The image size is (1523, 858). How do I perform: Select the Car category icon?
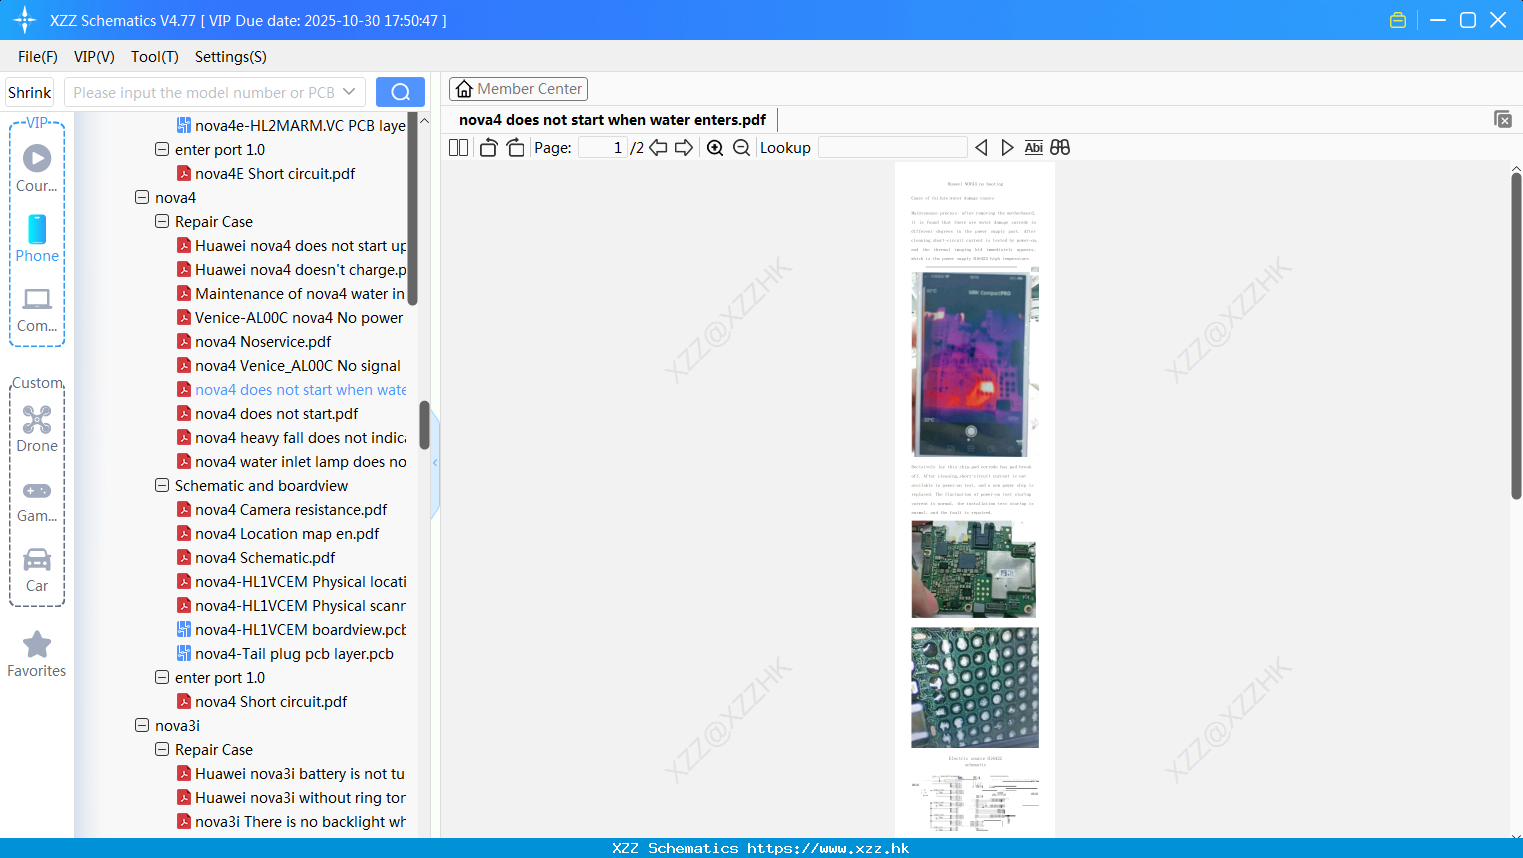(x=37, y=570)
